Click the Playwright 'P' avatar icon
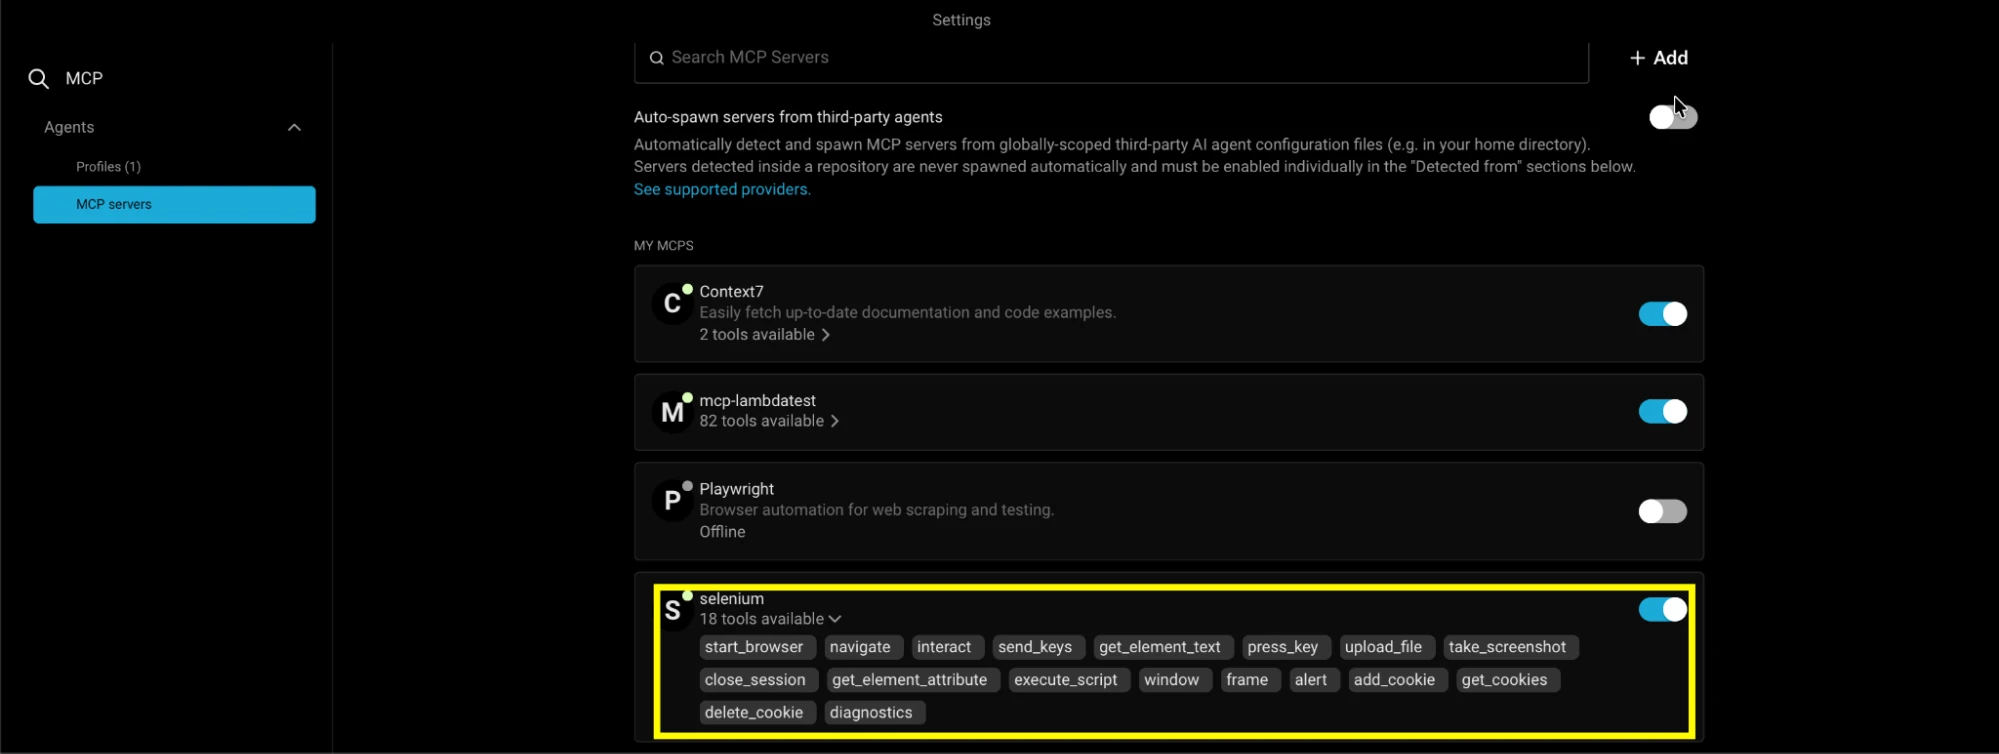The height and width of the screenshot is (754, 1999). [672, 500]
